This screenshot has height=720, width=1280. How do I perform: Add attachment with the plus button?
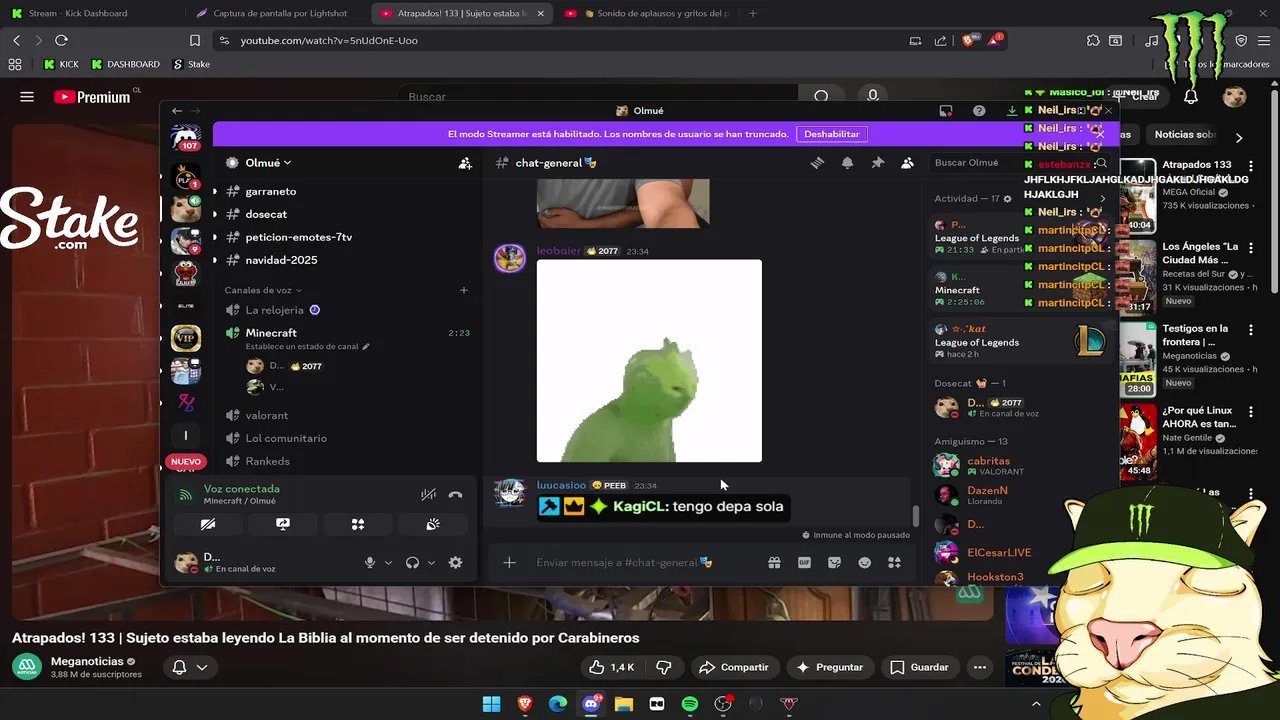click(x=509, y=563)
